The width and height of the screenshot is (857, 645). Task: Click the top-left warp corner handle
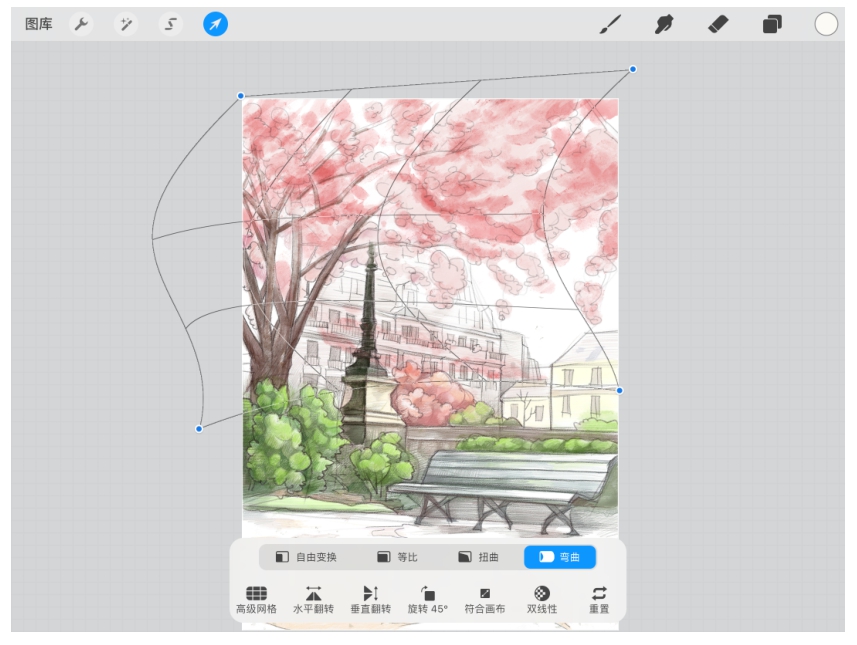pyautogui.click(x=240, y=96)
